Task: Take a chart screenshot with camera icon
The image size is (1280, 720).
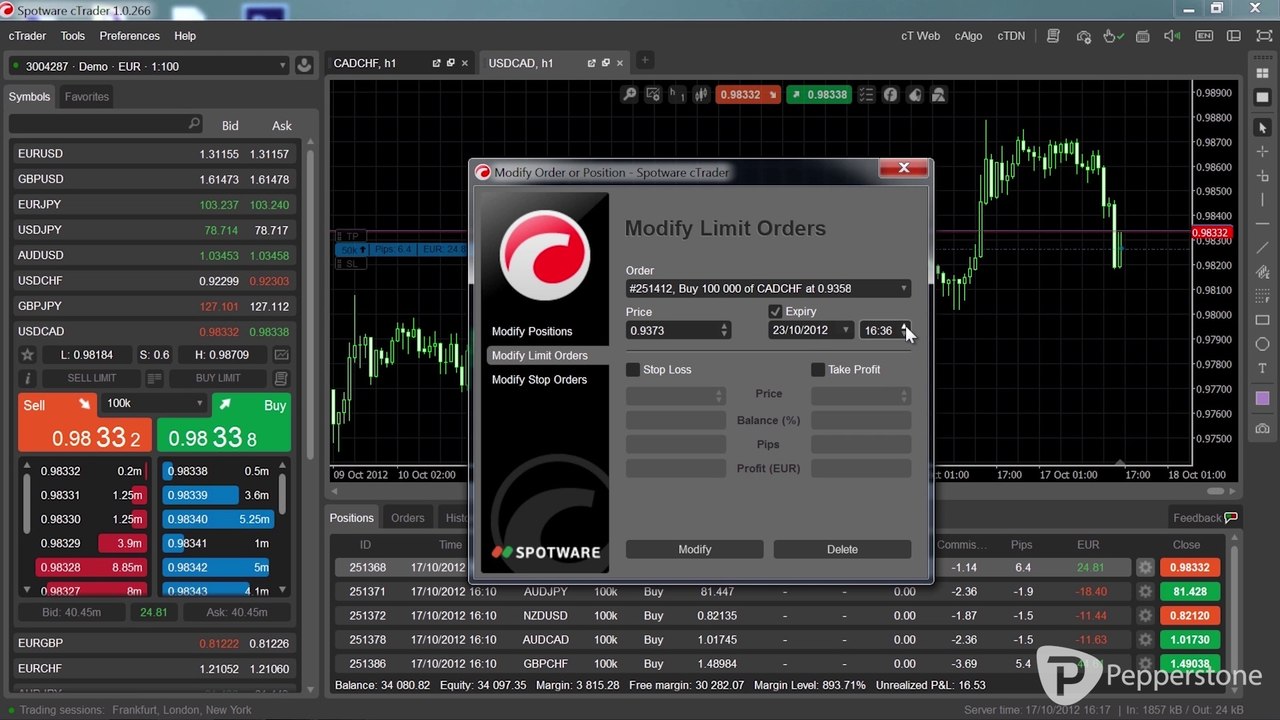Action: tap(1262, 428)
